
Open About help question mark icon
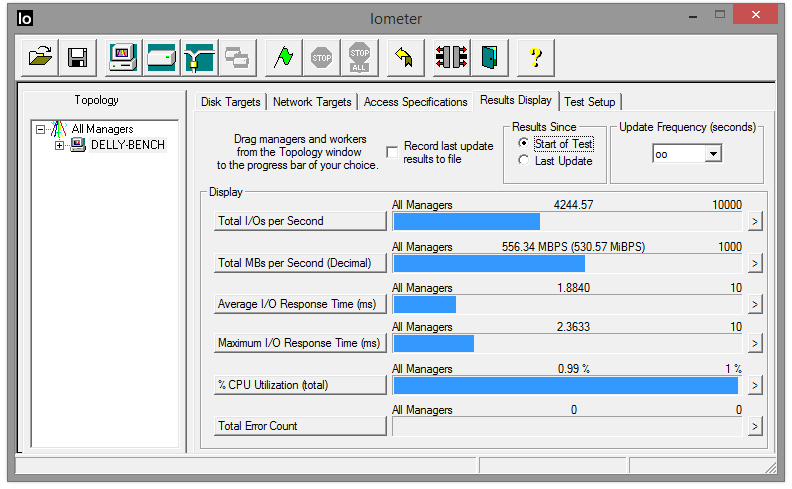(535, 57)
